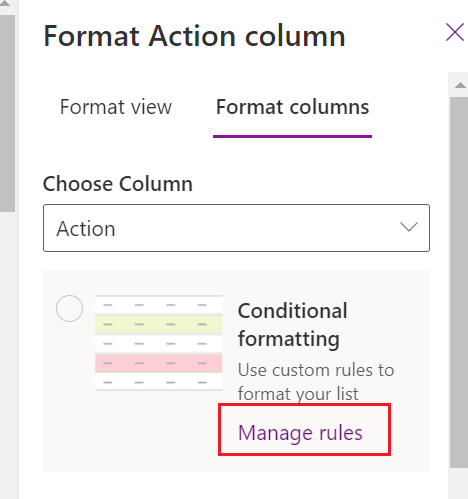Click the page scrollbar up arrow on the left edge
The height and width of the screenshot is (499, 468).
pyautogui.click(x=5, y=3)
